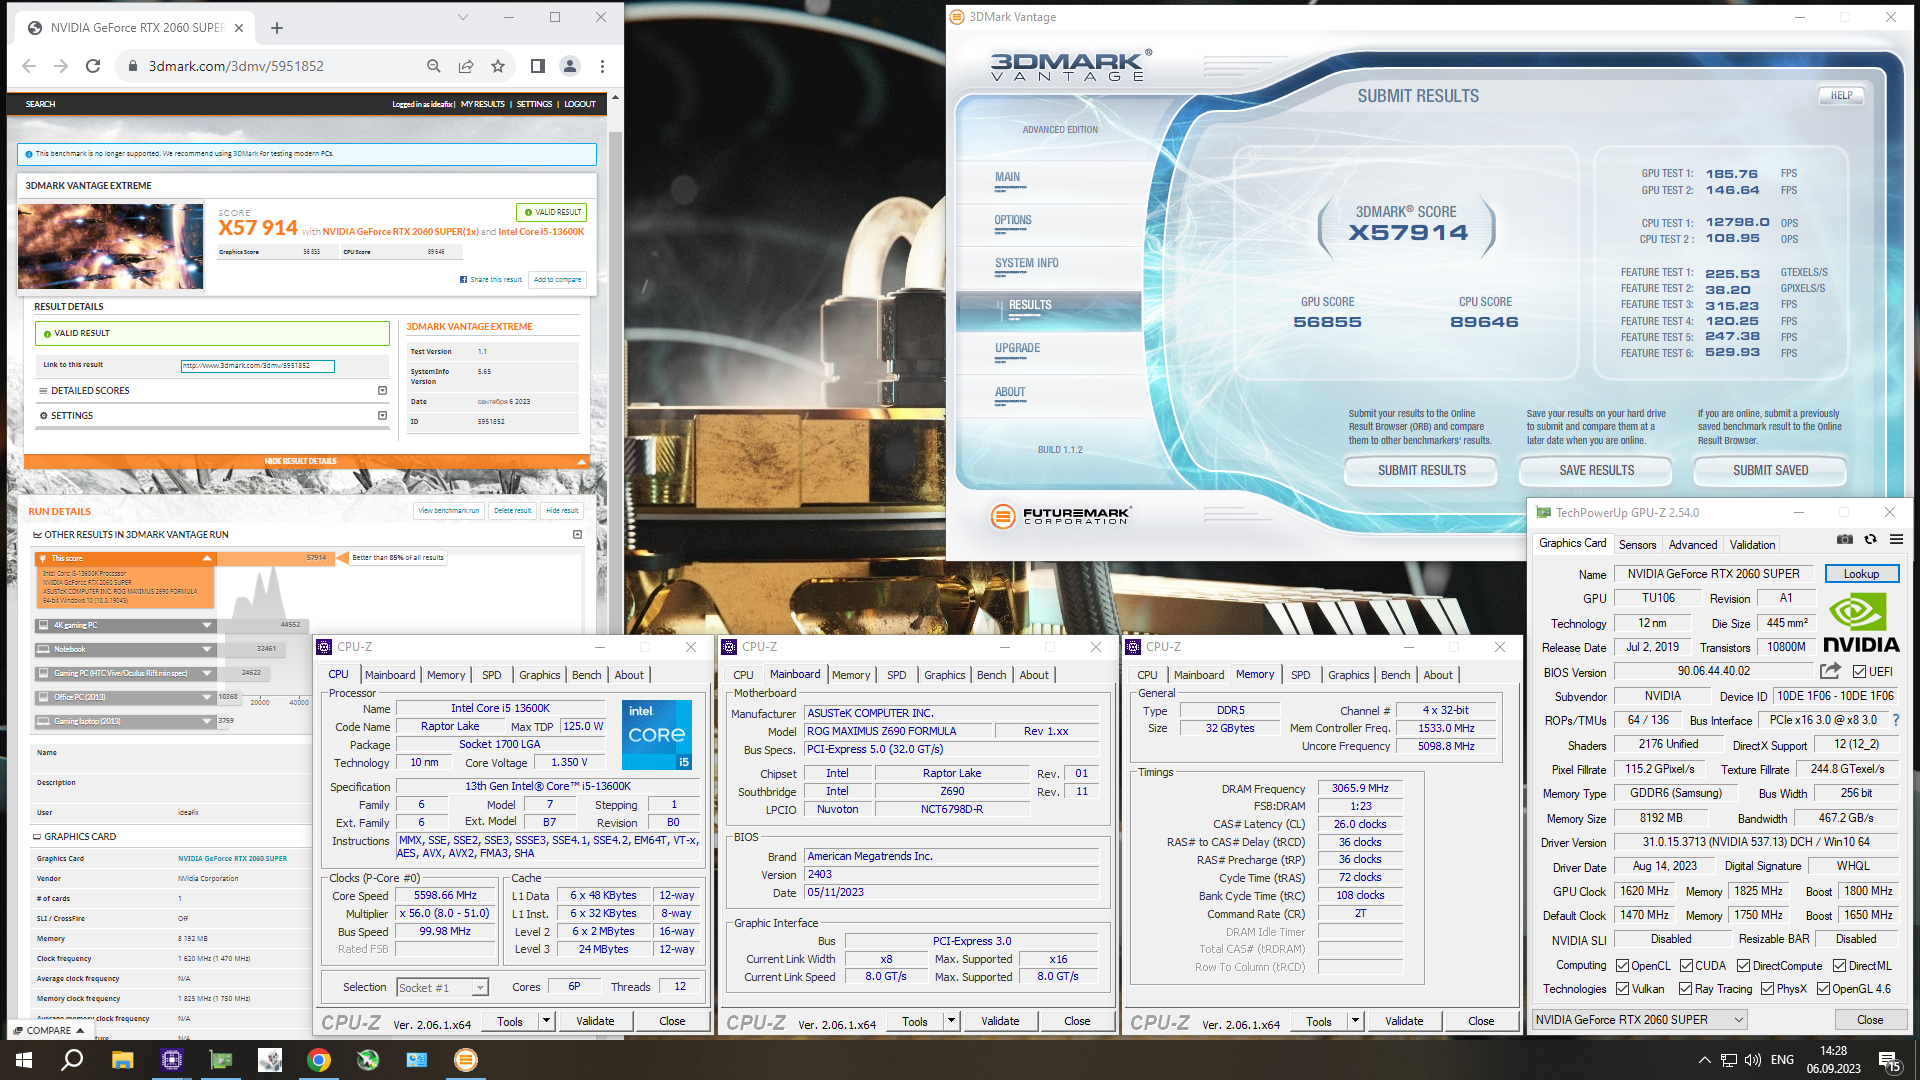This screenshot has height=1080, width=1920.
Task: Click the browser address bar URL
Action: pos(236,66)
